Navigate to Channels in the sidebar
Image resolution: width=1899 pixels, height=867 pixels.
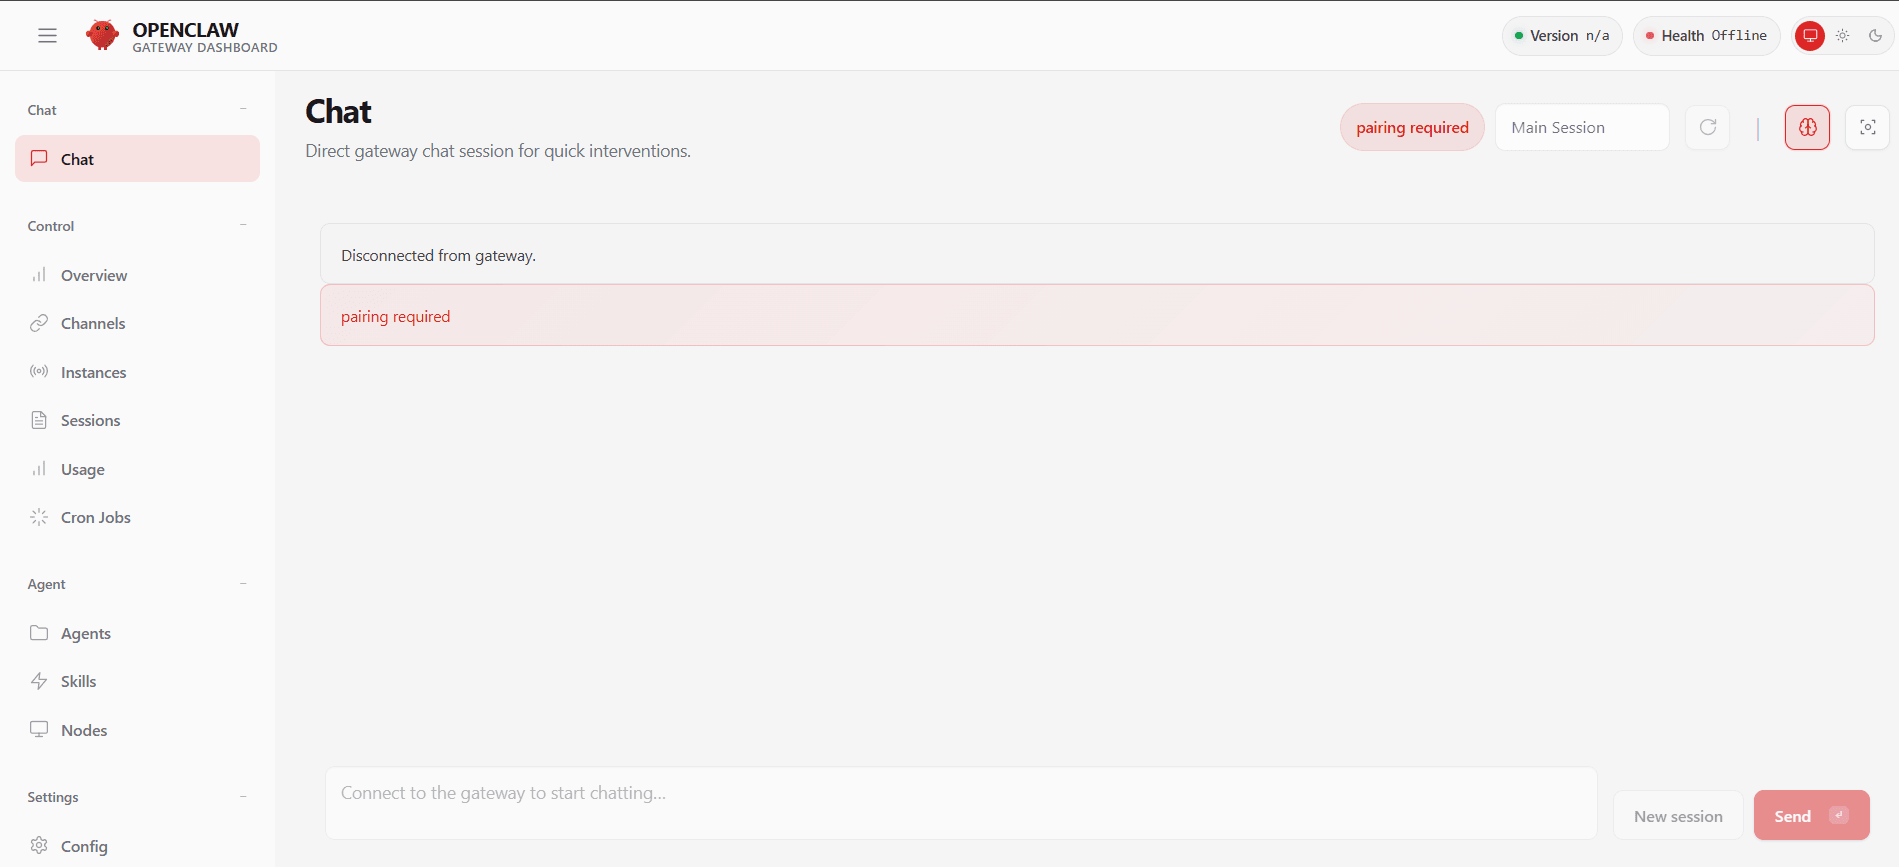click(x=92, y=323)
